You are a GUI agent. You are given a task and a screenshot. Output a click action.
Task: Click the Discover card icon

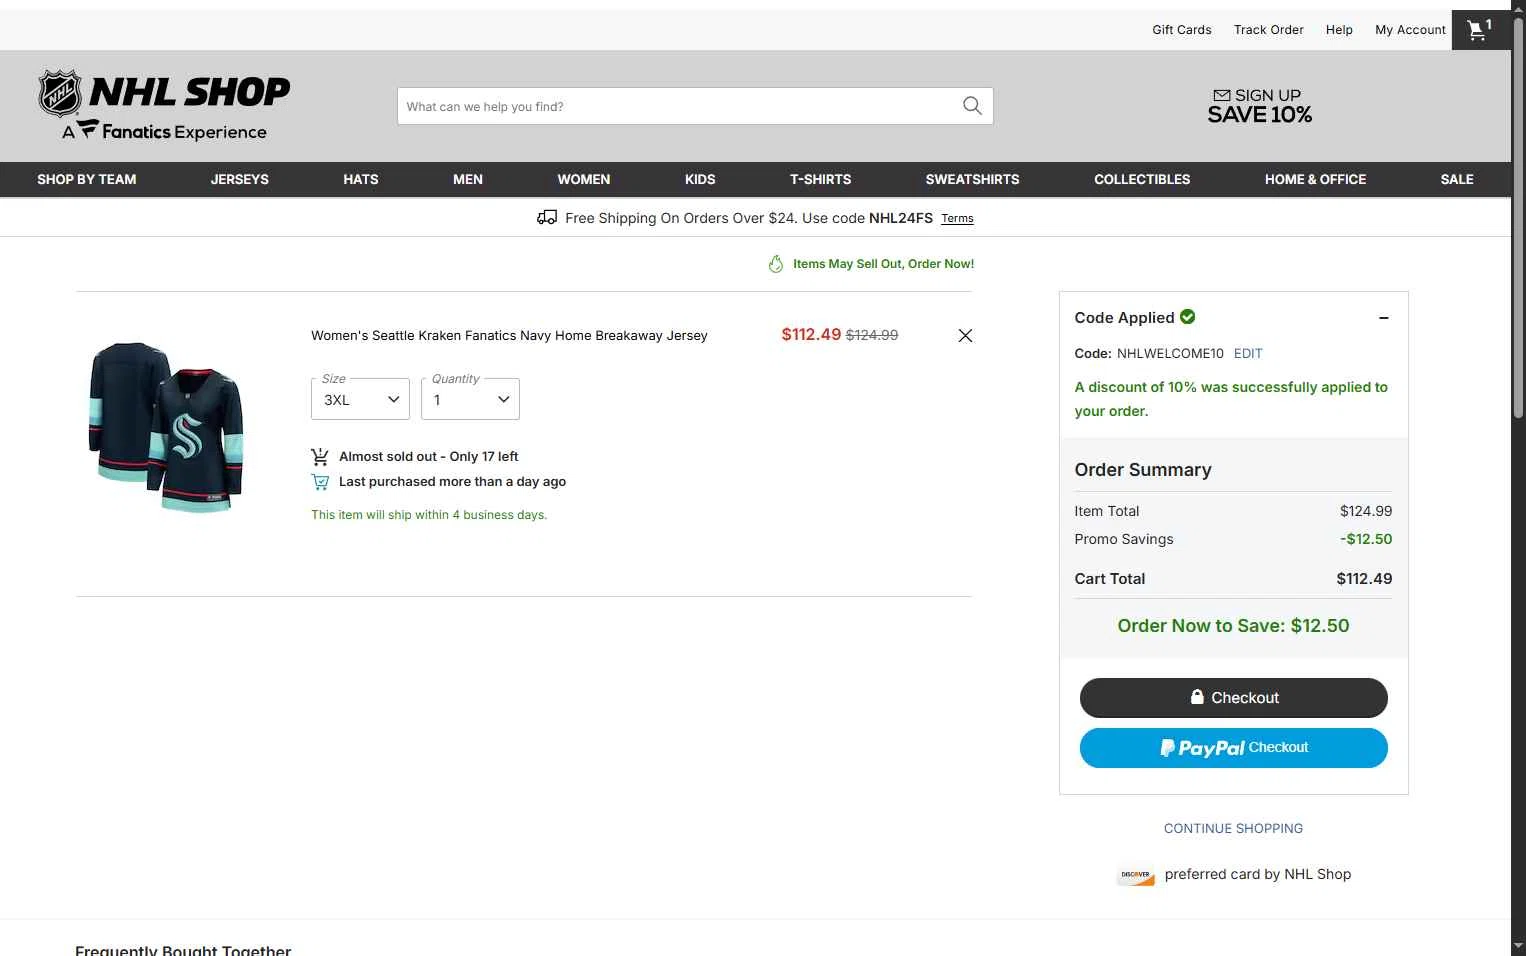(x=1136, y=875)
